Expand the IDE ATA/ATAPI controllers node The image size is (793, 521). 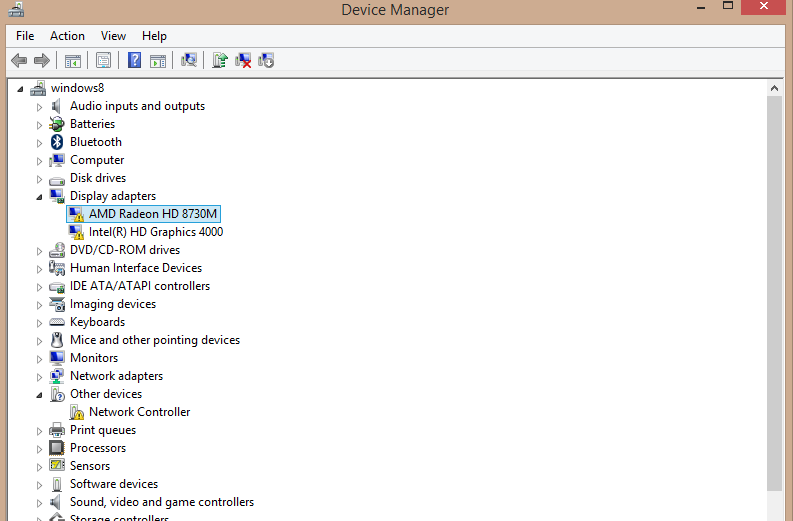click(x=39, y=287)
